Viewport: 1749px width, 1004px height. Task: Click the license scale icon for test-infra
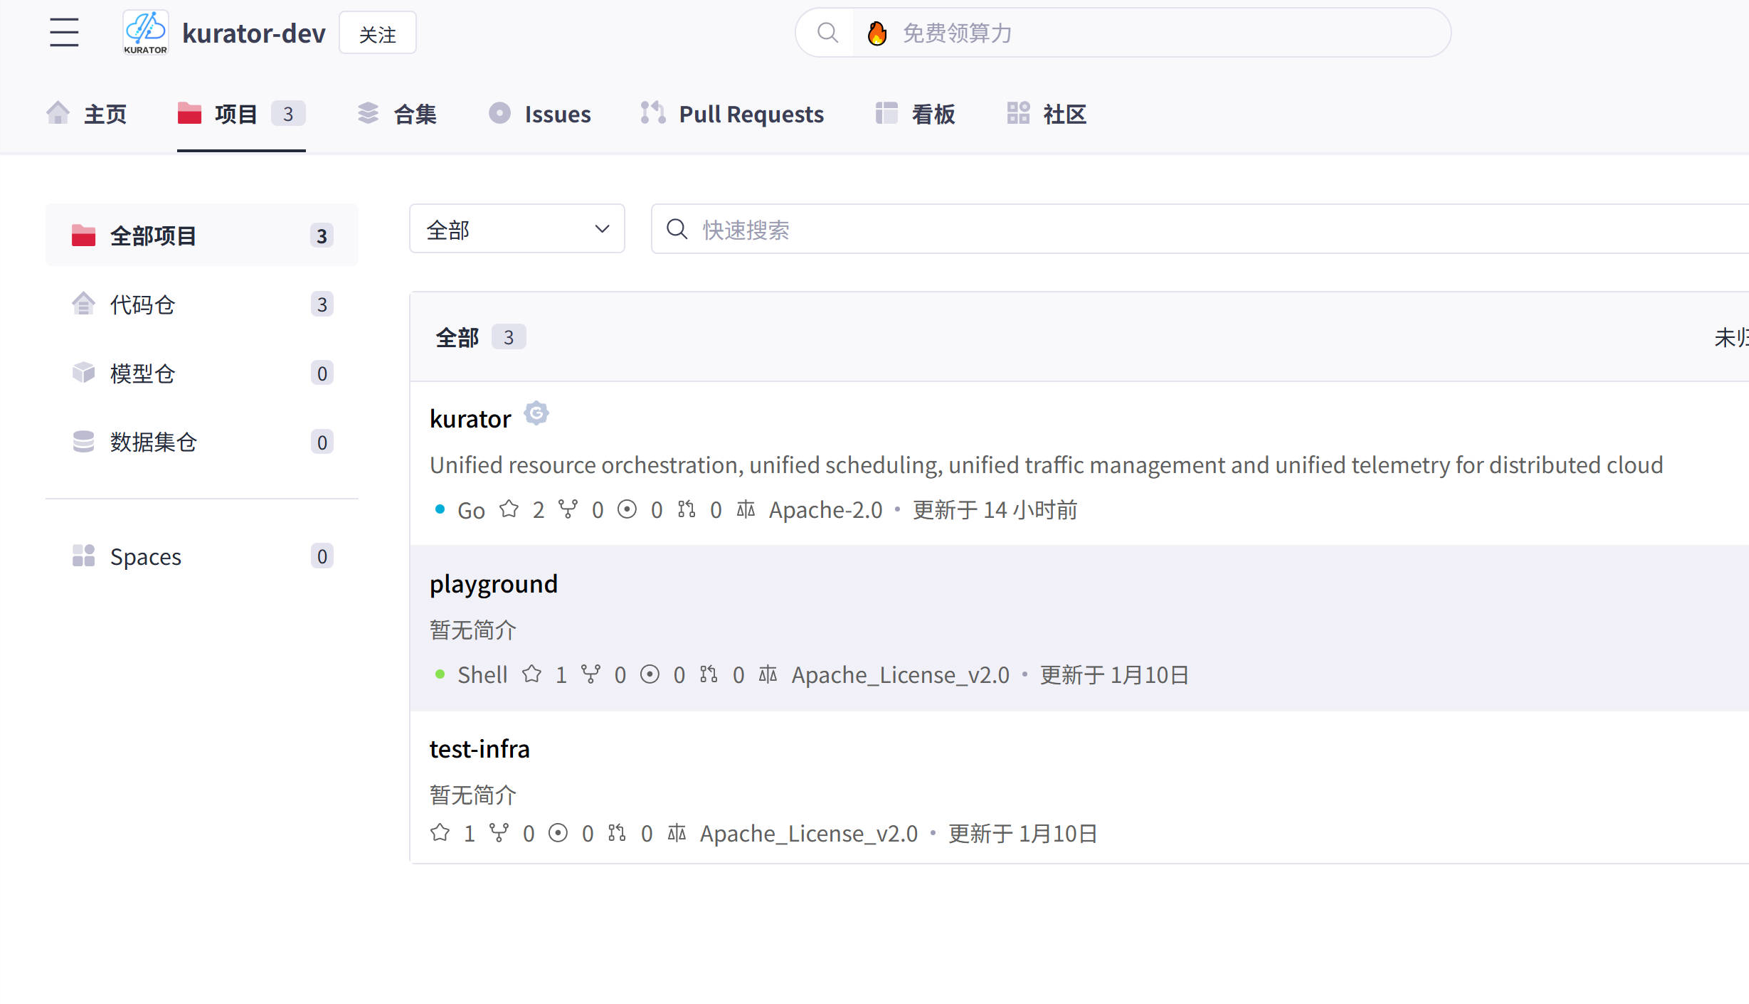point(677,832)
